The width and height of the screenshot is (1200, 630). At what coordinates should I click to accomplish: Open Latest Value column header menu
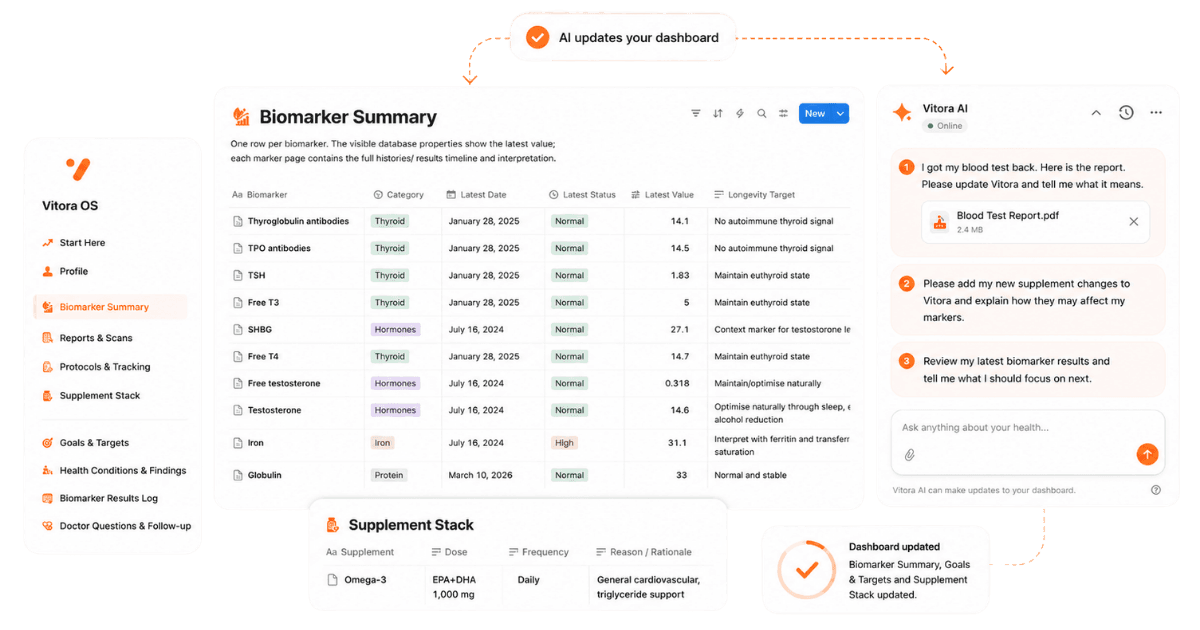pos(663,195)
